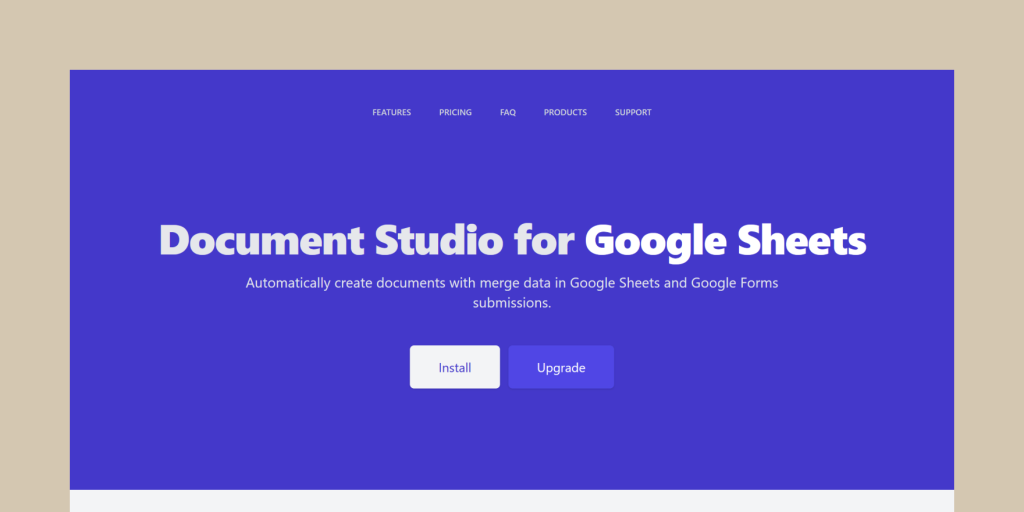
Task: Select Products in the navigation bar
Action: pos(565,112)
